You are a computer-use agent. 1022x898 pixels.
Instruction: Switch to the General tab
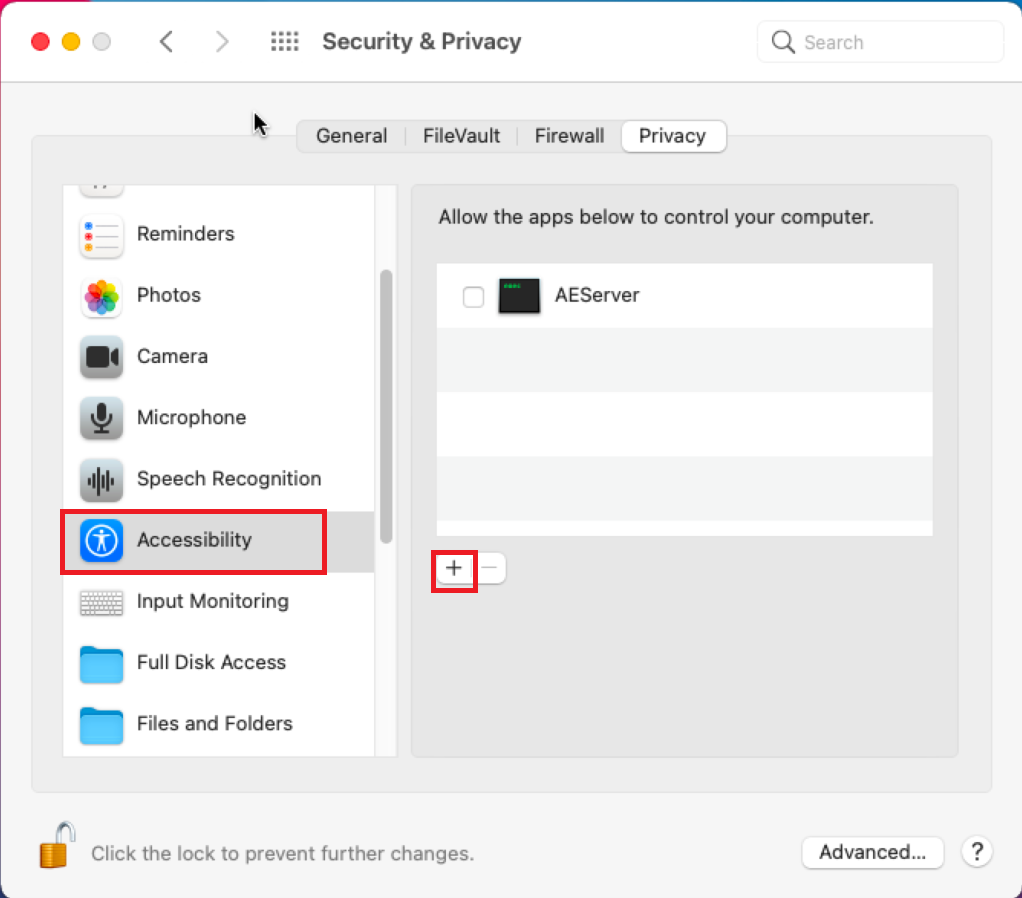pyautogui.click(x=351, y=136)
